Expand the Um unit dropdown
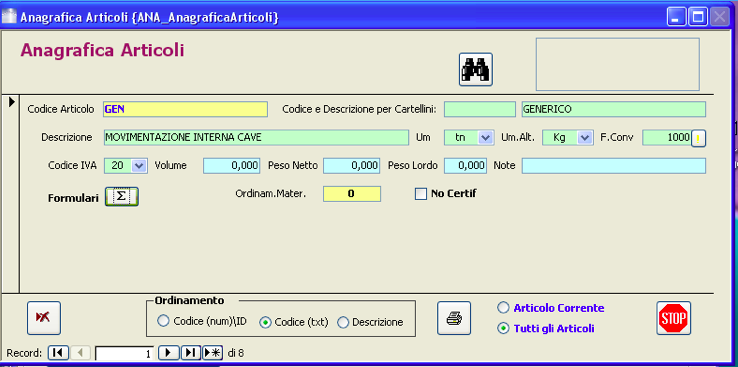 point(485,137)
